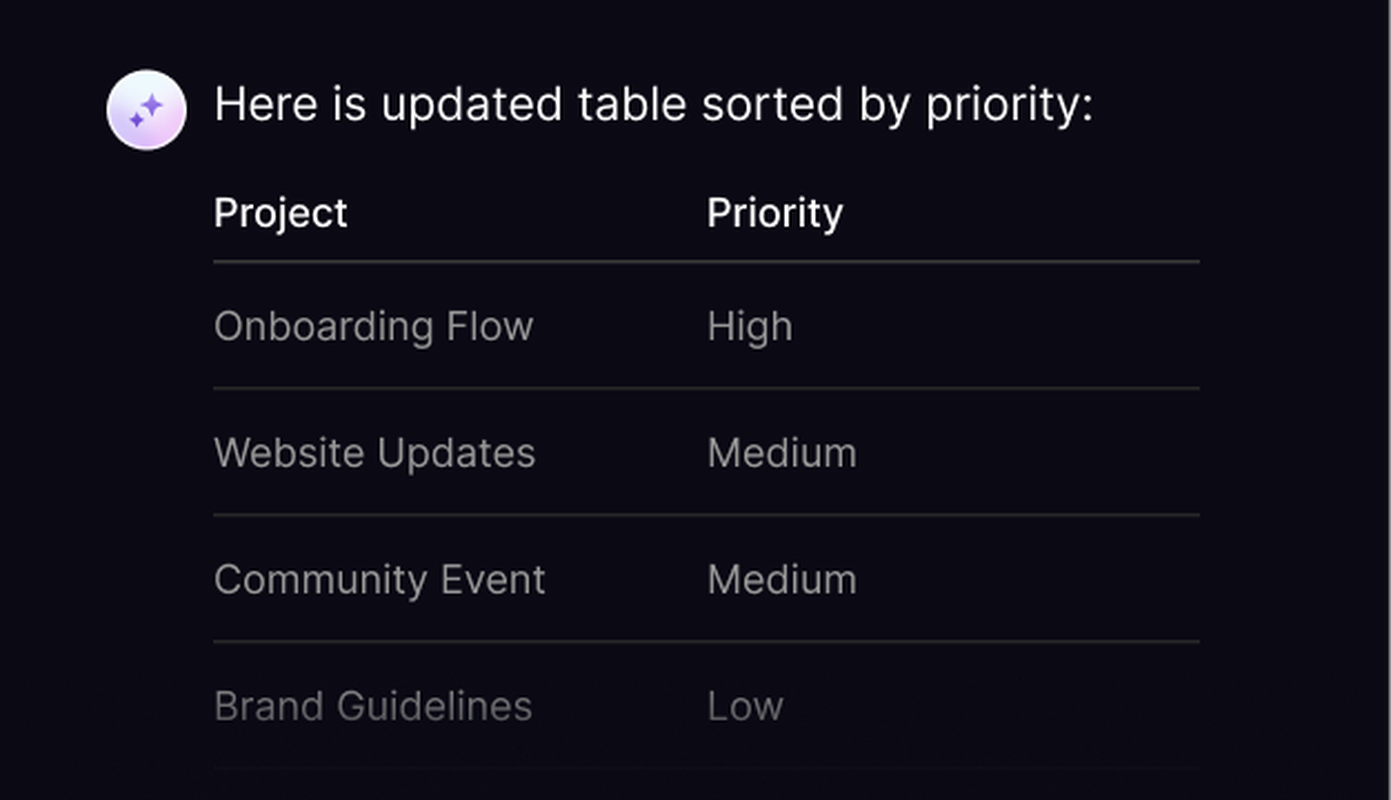Click the divider below the Website Updates row
The image size is (1391, 800).
click(x=706, y=515)
